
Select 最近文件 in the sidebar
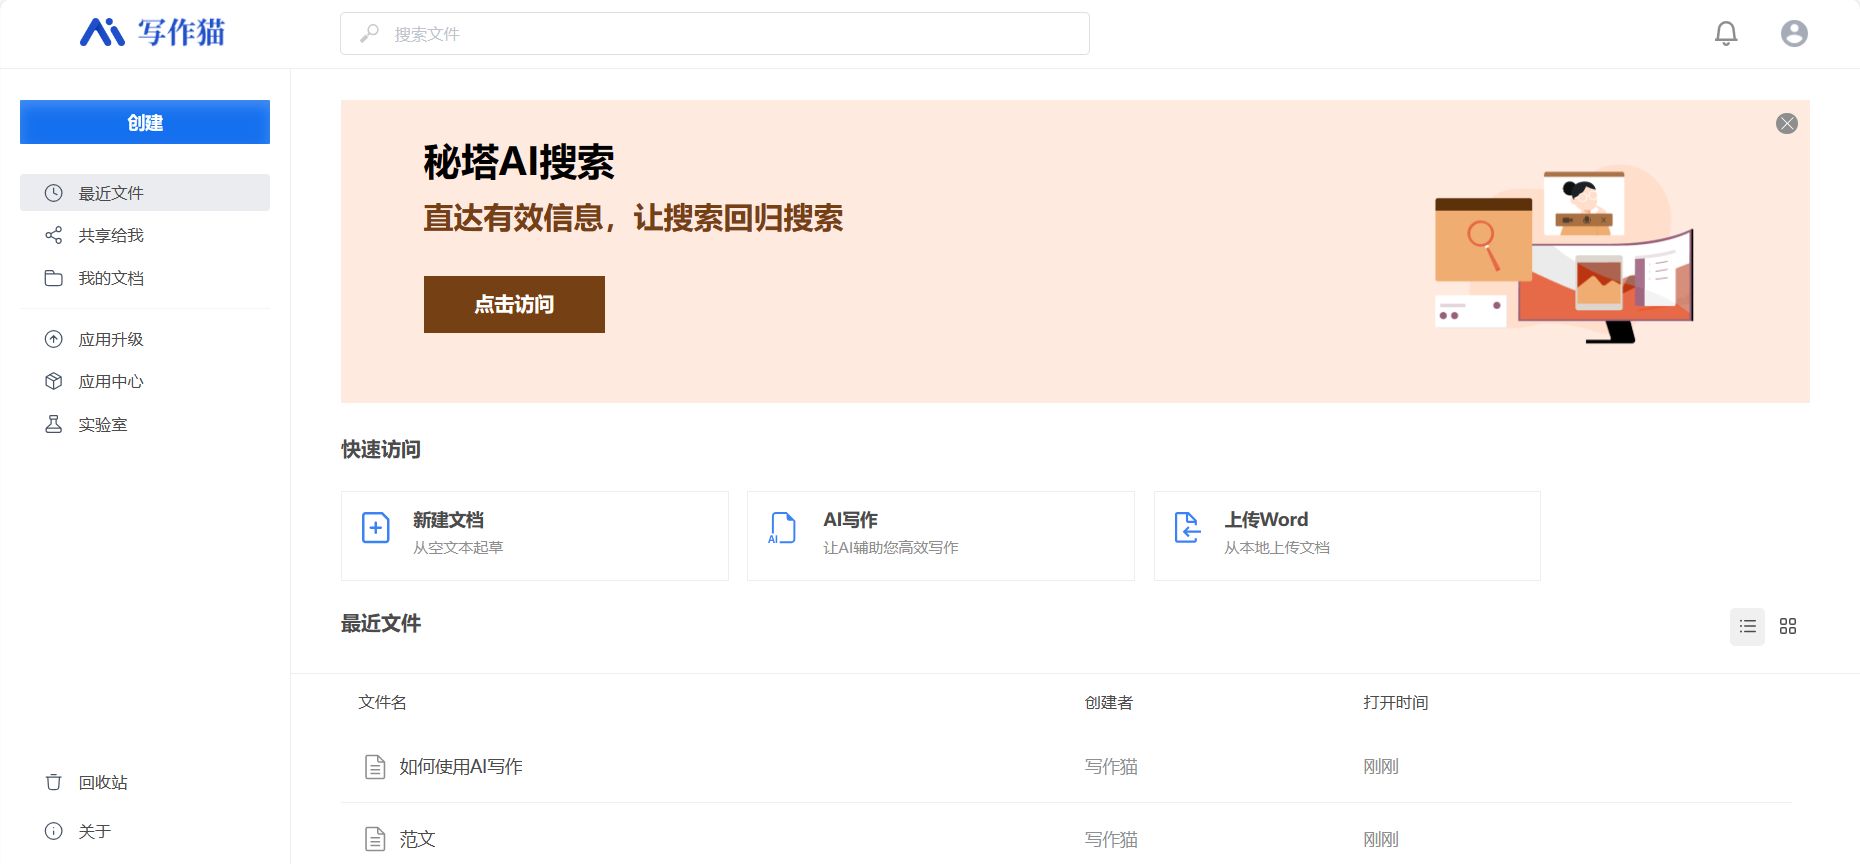tap(145, 193)
